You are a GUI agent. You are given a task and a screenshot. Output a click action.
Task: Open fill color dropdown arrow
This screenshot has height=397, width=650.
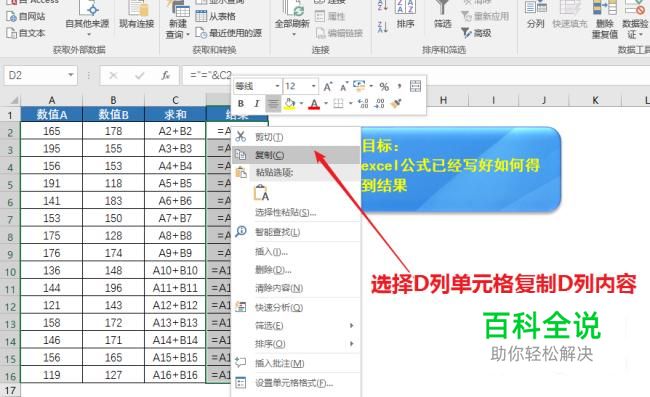point(301,104)
